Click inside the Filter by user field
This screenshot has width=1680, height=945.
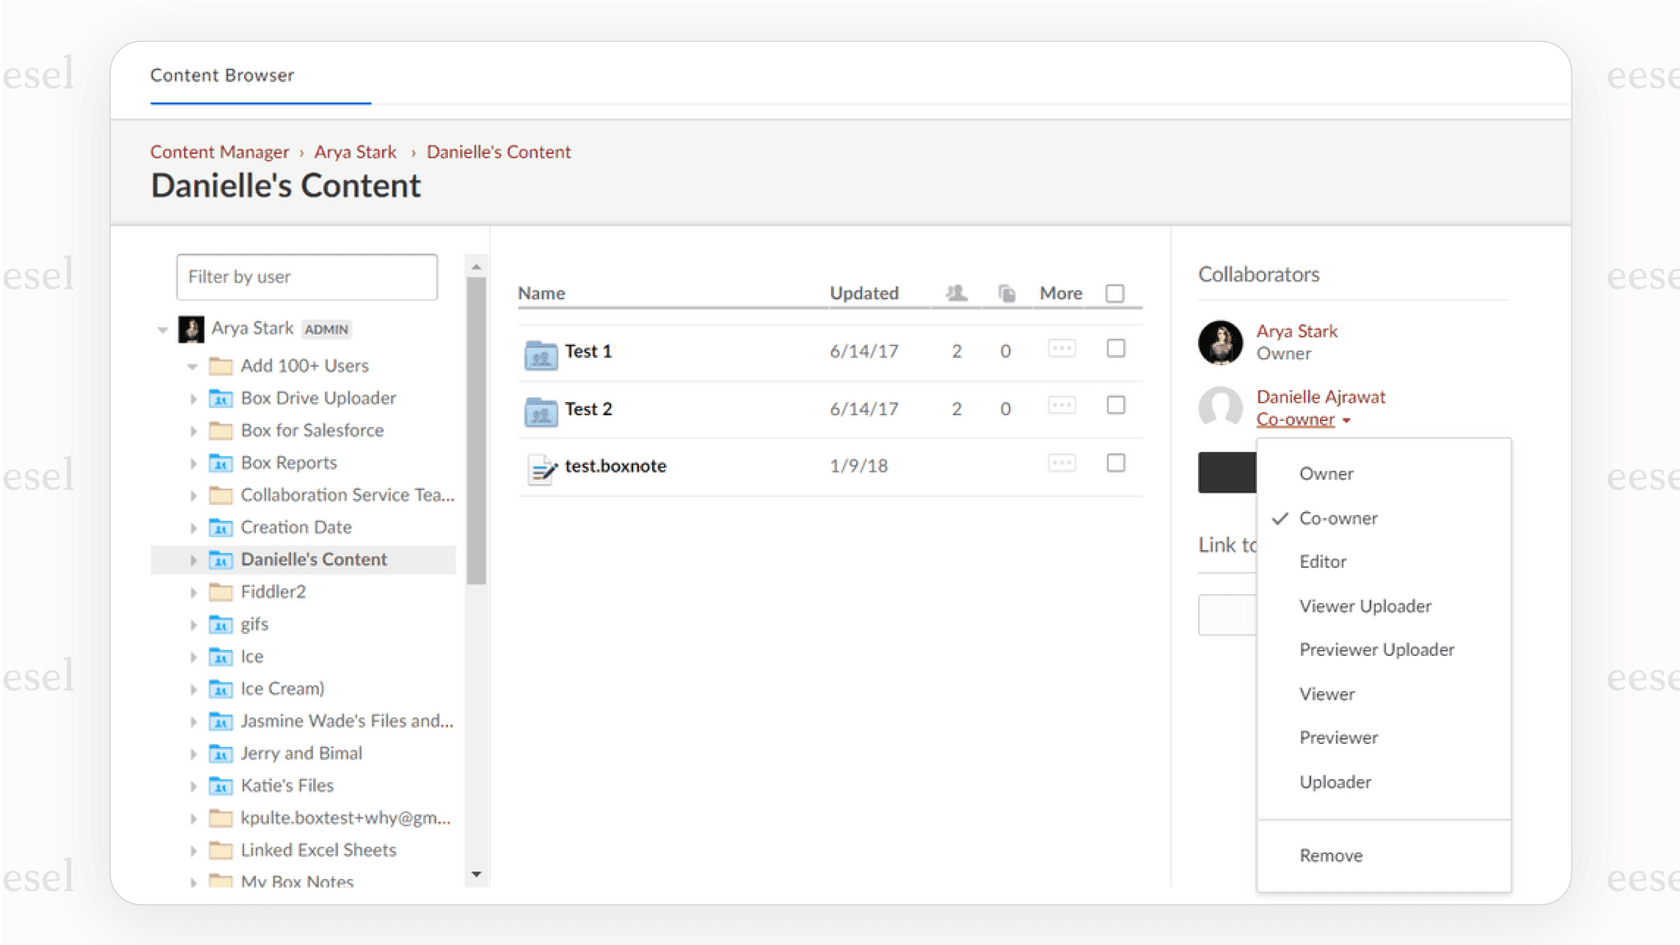point(306,277)
